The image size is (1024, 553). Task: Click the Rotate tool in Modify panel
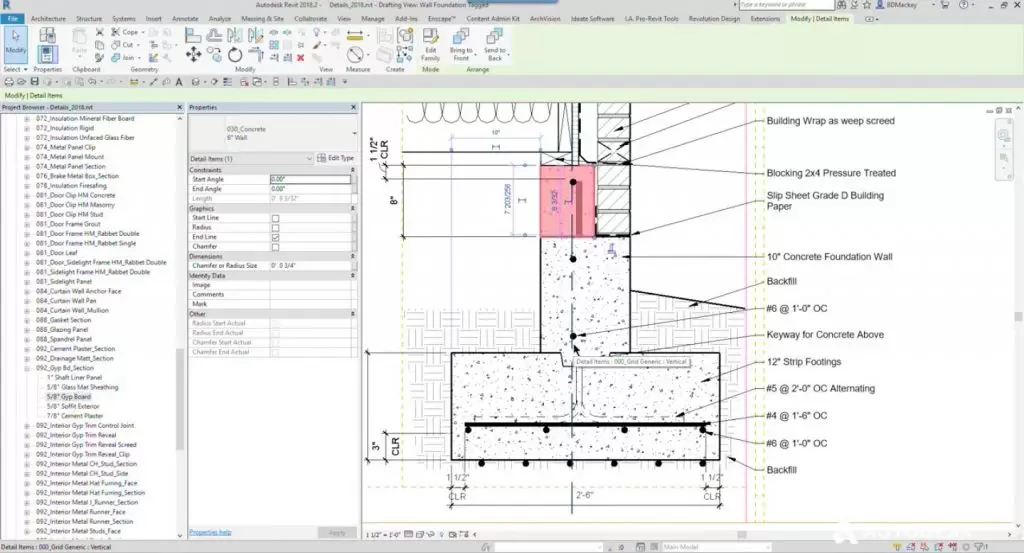234,54
